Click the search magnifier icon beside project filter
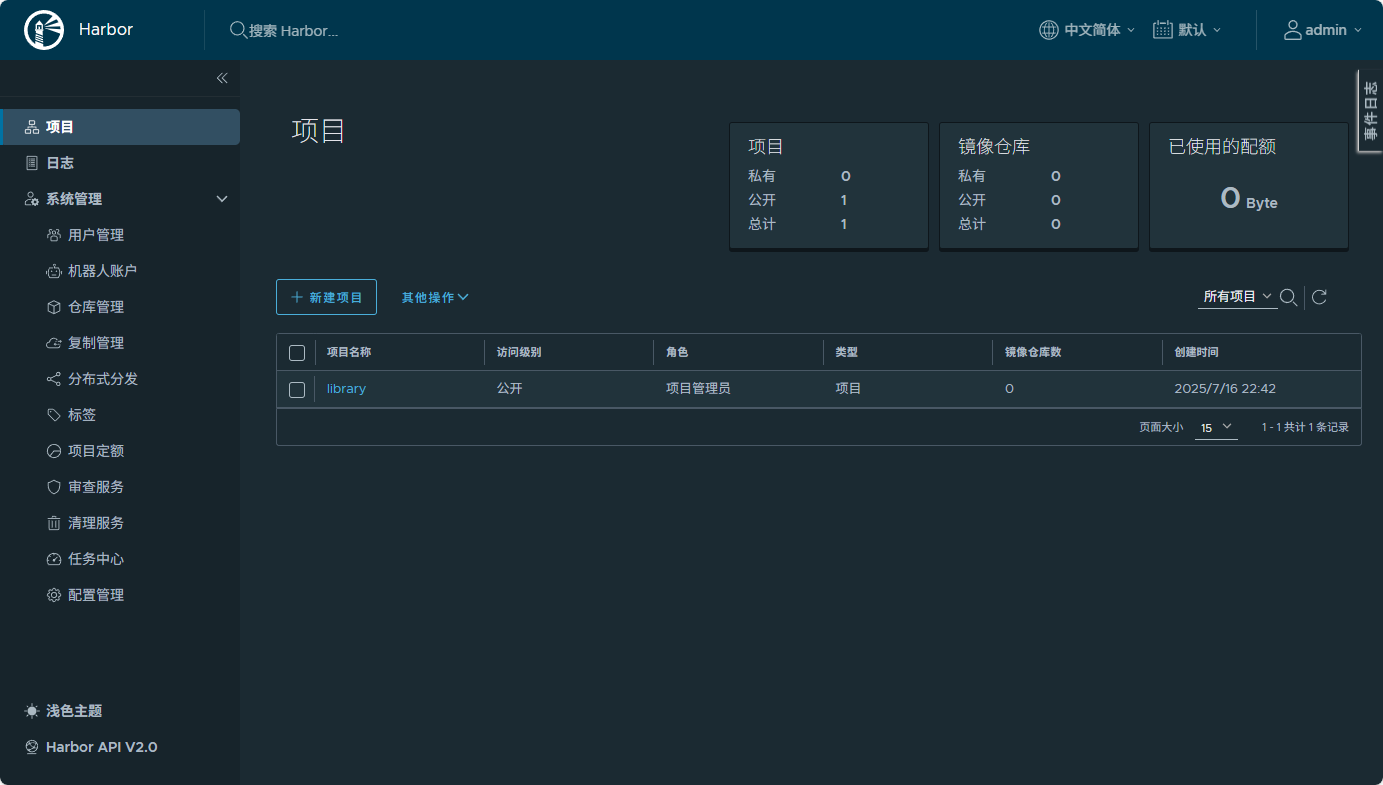Viewport: 1383px width, 785px height. click(1289, 297)
